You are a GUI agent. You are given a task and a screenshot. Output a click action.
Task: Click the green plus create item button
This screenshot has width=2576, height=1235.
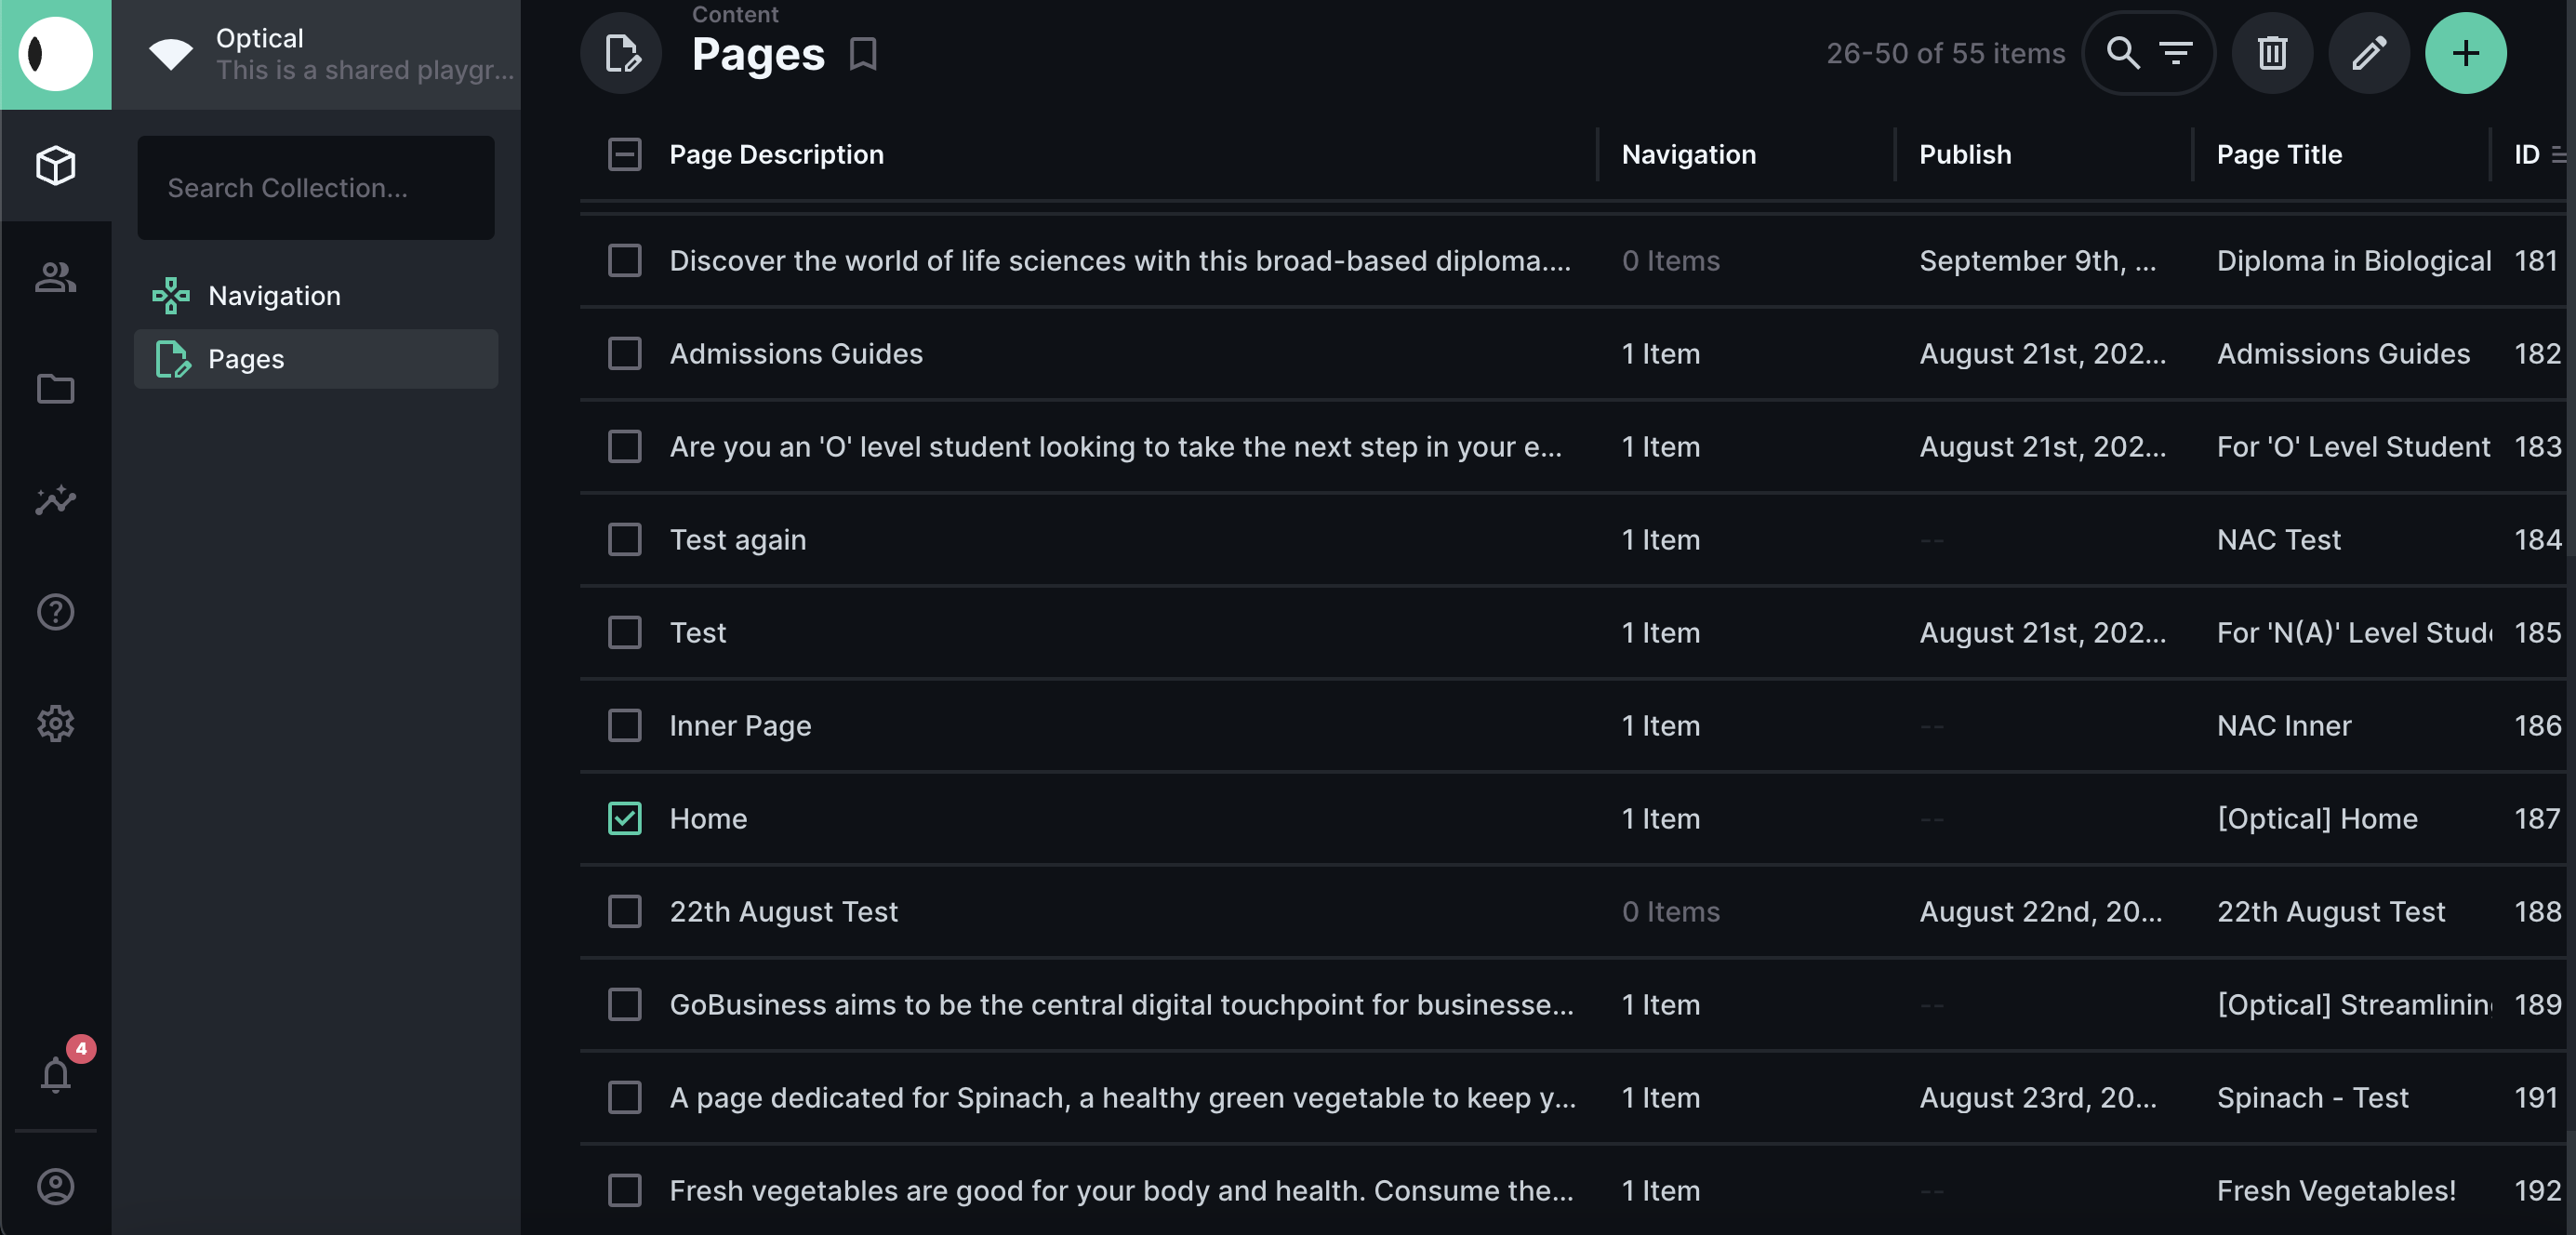[2465, 53]
